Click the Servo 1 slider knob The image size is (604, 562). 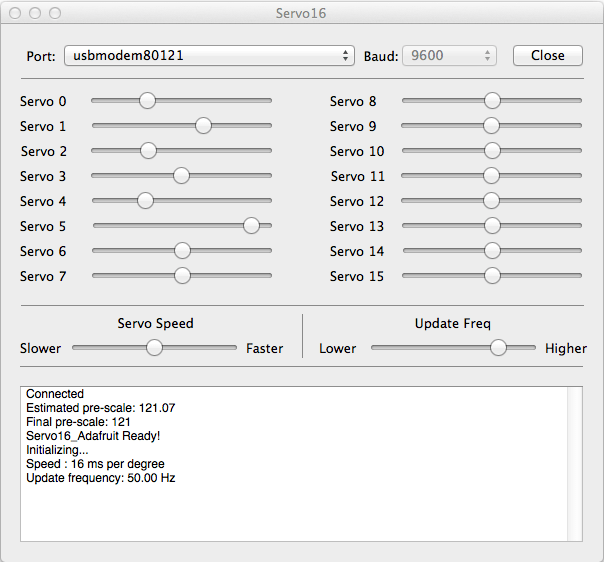(203, 125)
